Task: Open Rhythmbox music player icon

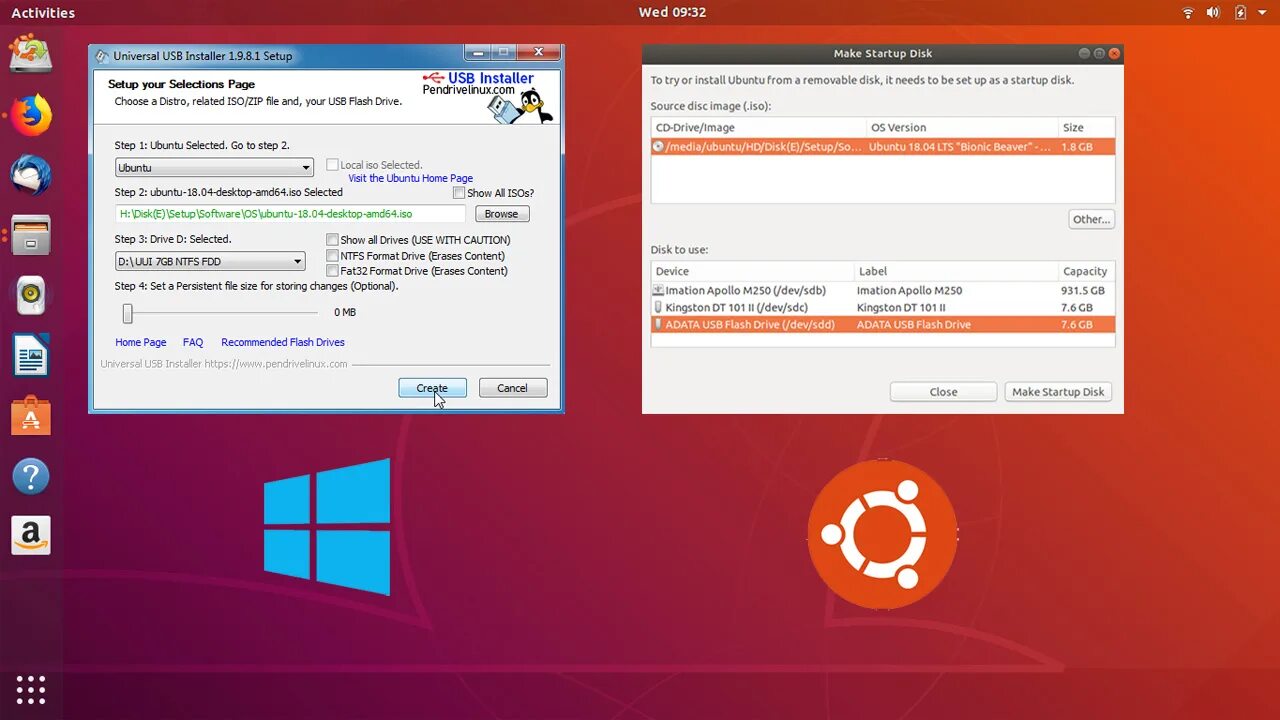Action: coord(31,295)
